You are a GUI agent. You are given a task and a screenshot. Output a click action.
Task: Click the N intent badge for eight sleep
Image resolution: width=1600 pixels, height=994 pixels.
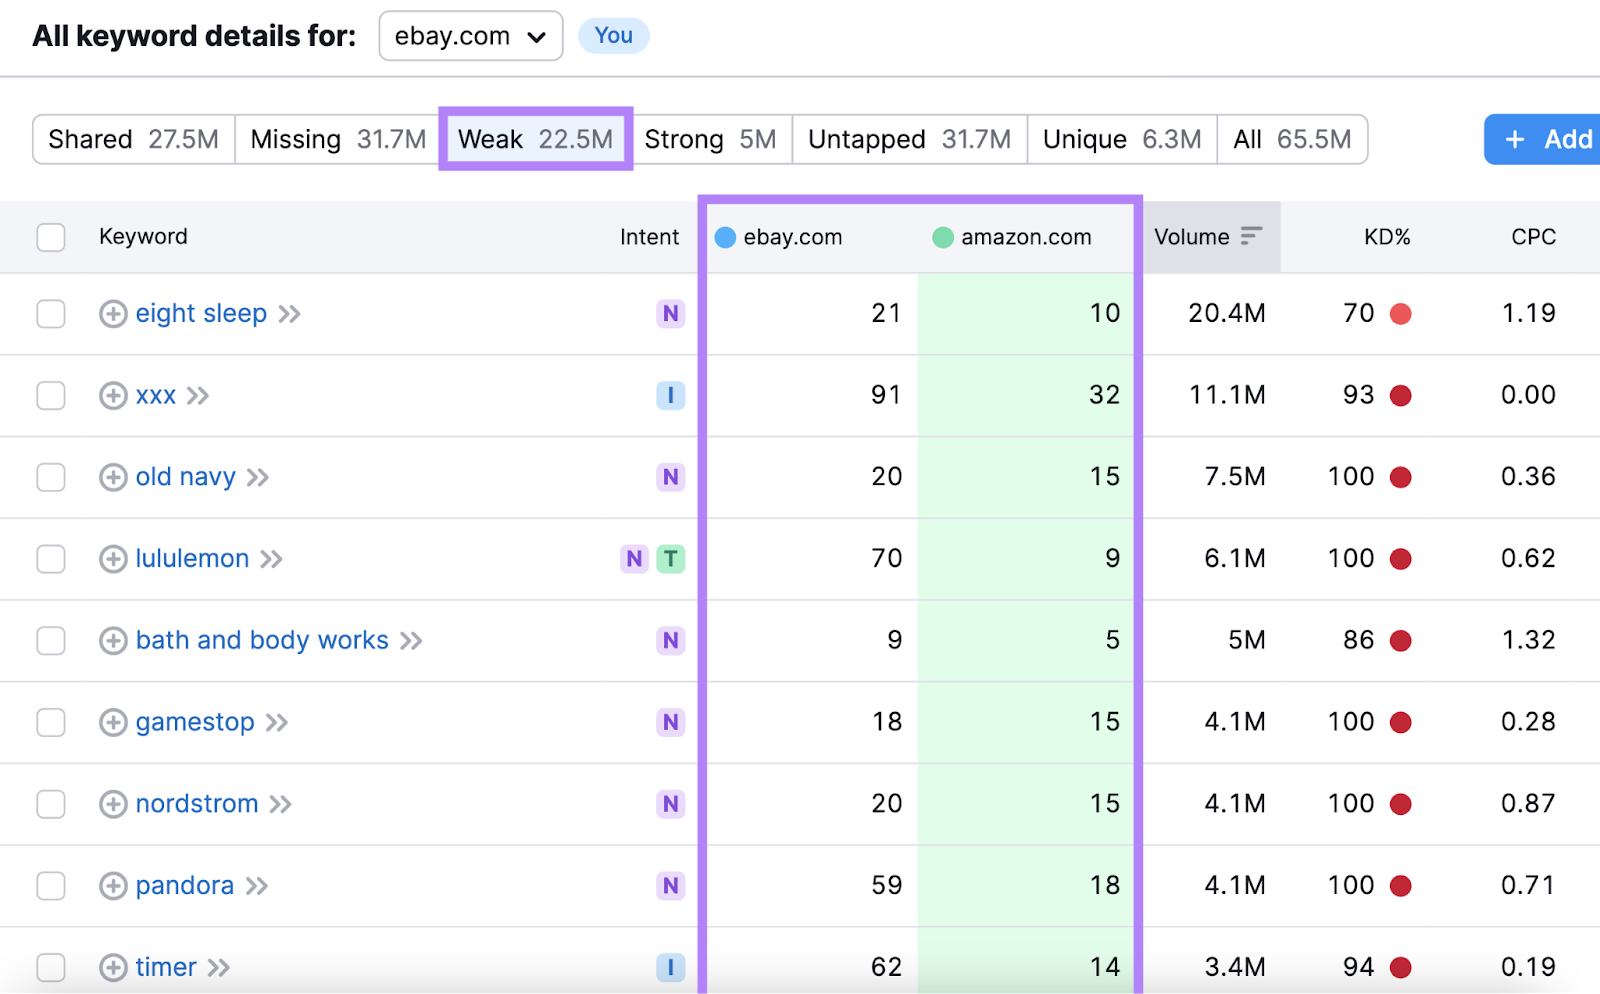(x=670, y=313)
